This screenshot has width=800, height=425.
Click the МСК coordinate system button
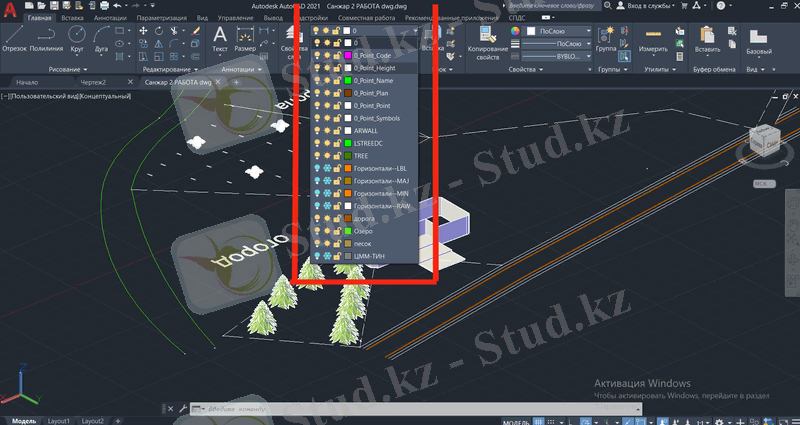(764, 184)
